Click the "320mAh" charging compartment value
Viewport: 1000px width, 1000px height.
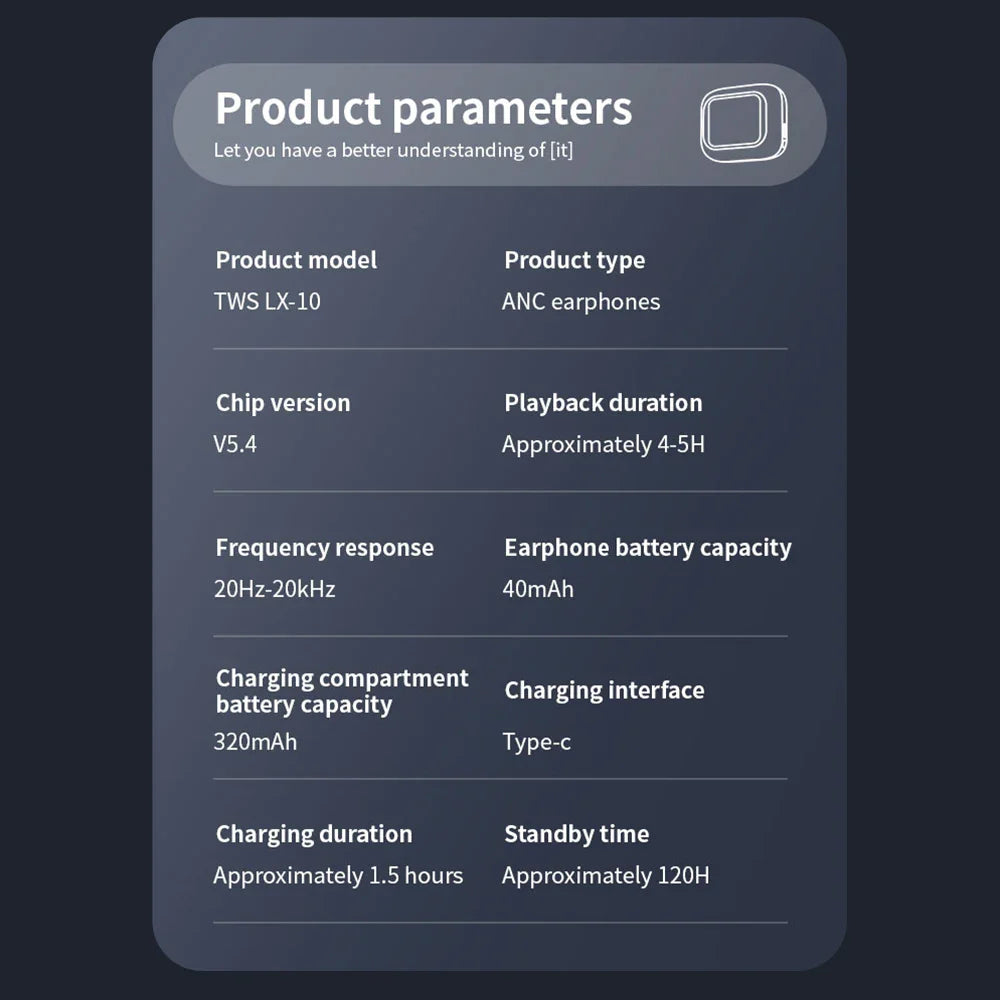point(255,742)
